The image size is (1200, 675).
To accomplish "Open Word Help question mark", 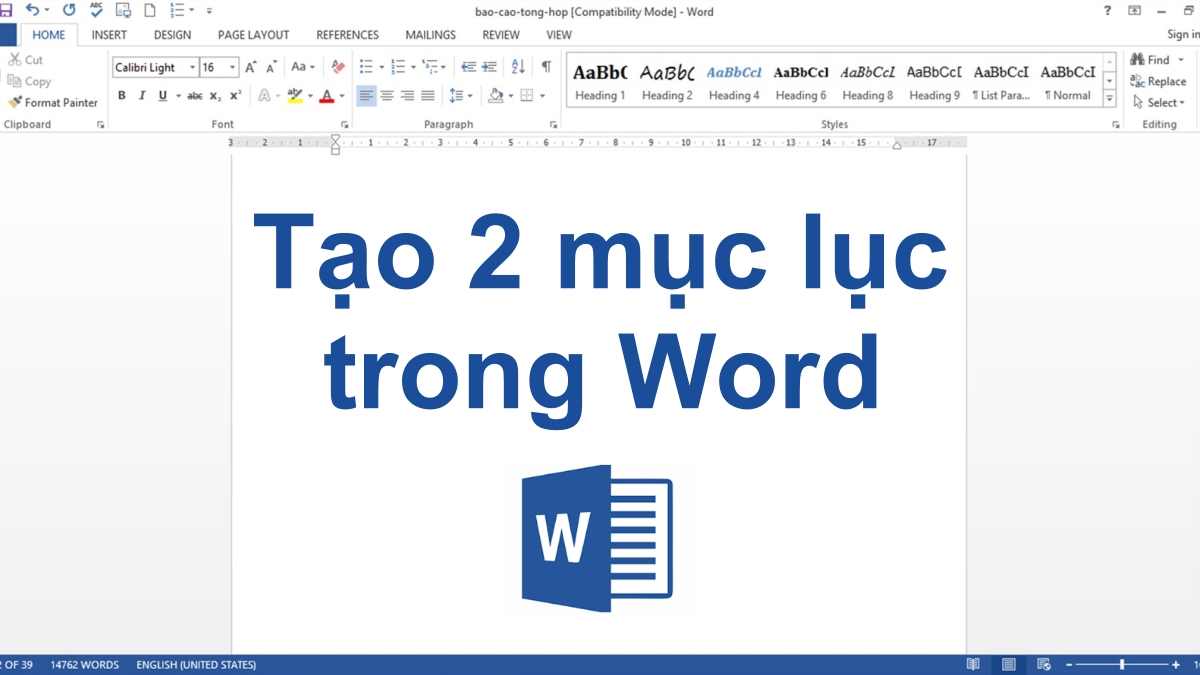I will click(x=1107, y=10).
